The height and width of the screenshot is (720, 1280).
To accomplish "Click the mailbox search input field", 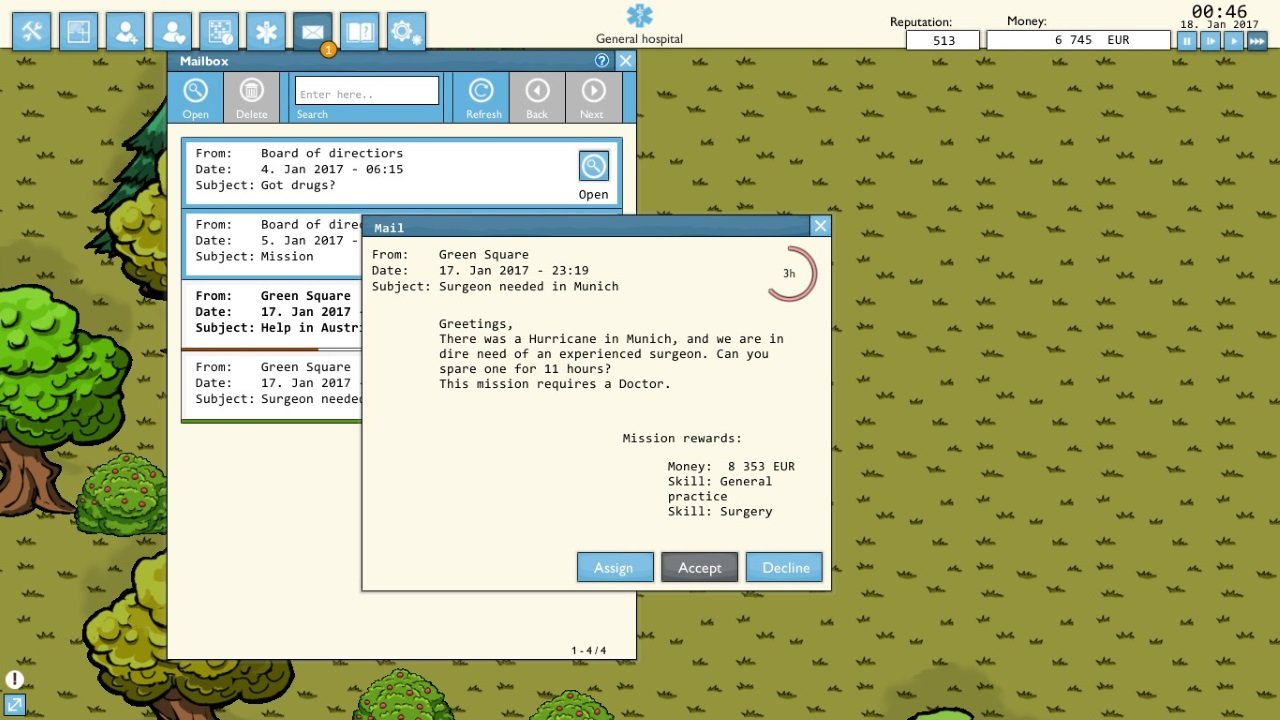I will 366,91.
